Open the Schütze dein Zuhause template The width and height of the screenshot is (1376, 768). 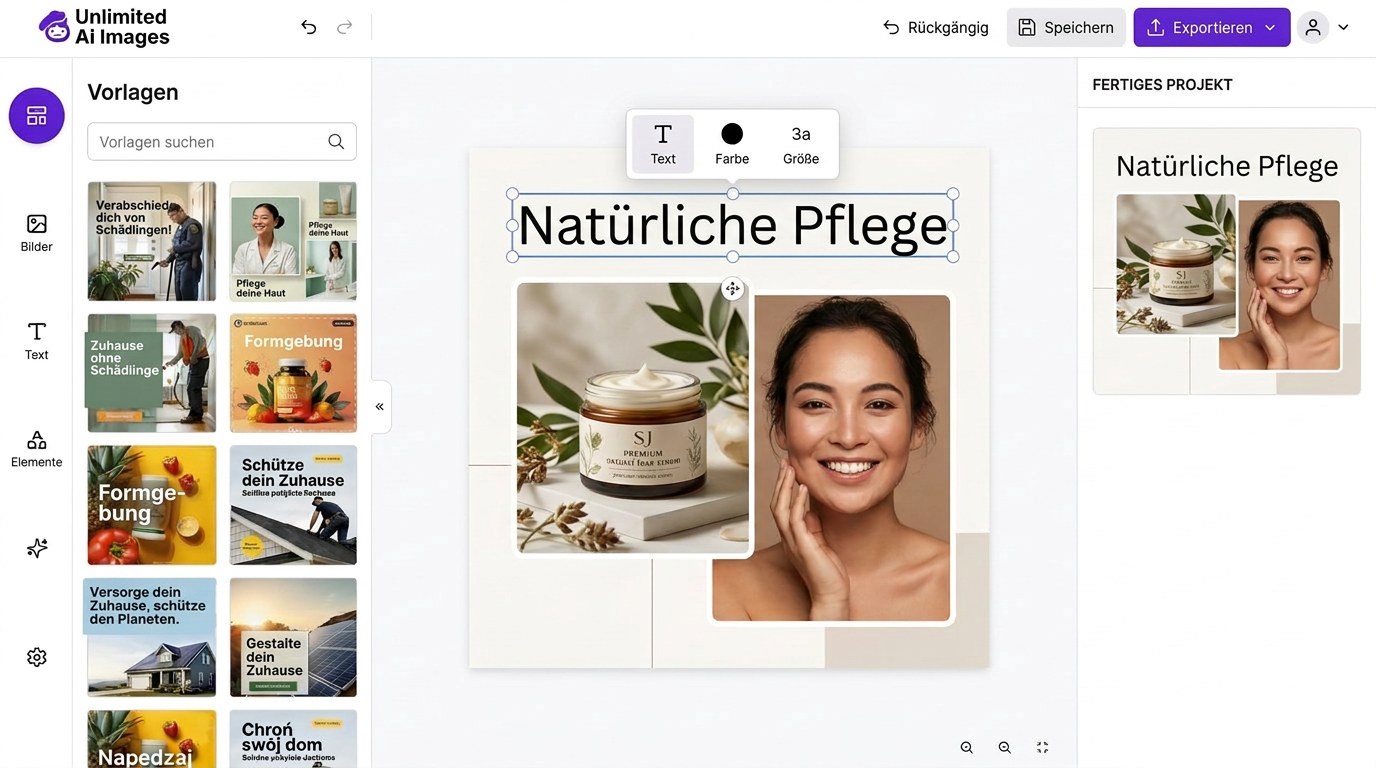(x=293, y=505)
